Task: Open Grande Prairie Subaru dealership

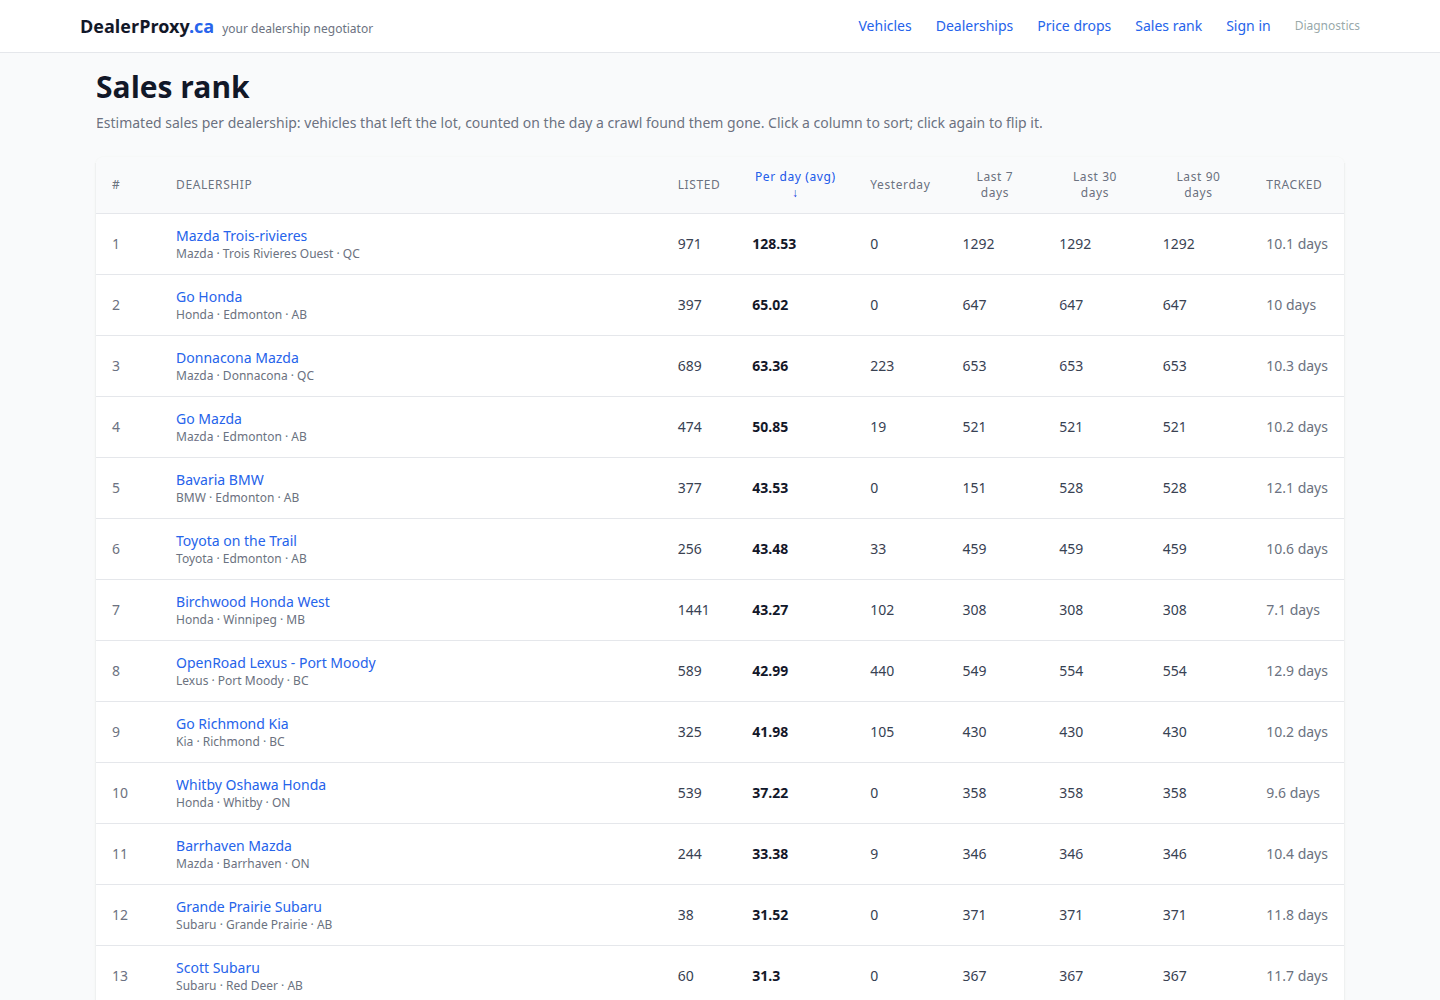Action: tap(249, 907)
